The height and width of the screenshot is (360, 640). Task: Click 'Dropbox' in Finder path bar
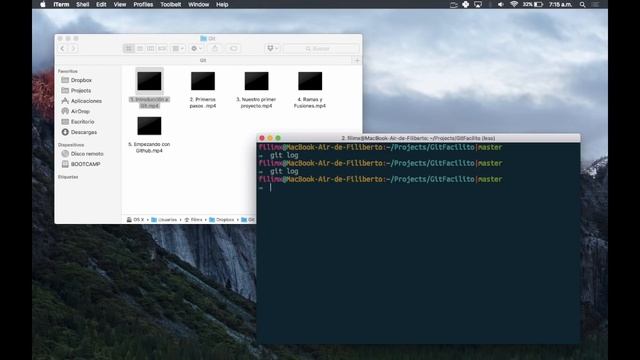(x=222, y=220)
